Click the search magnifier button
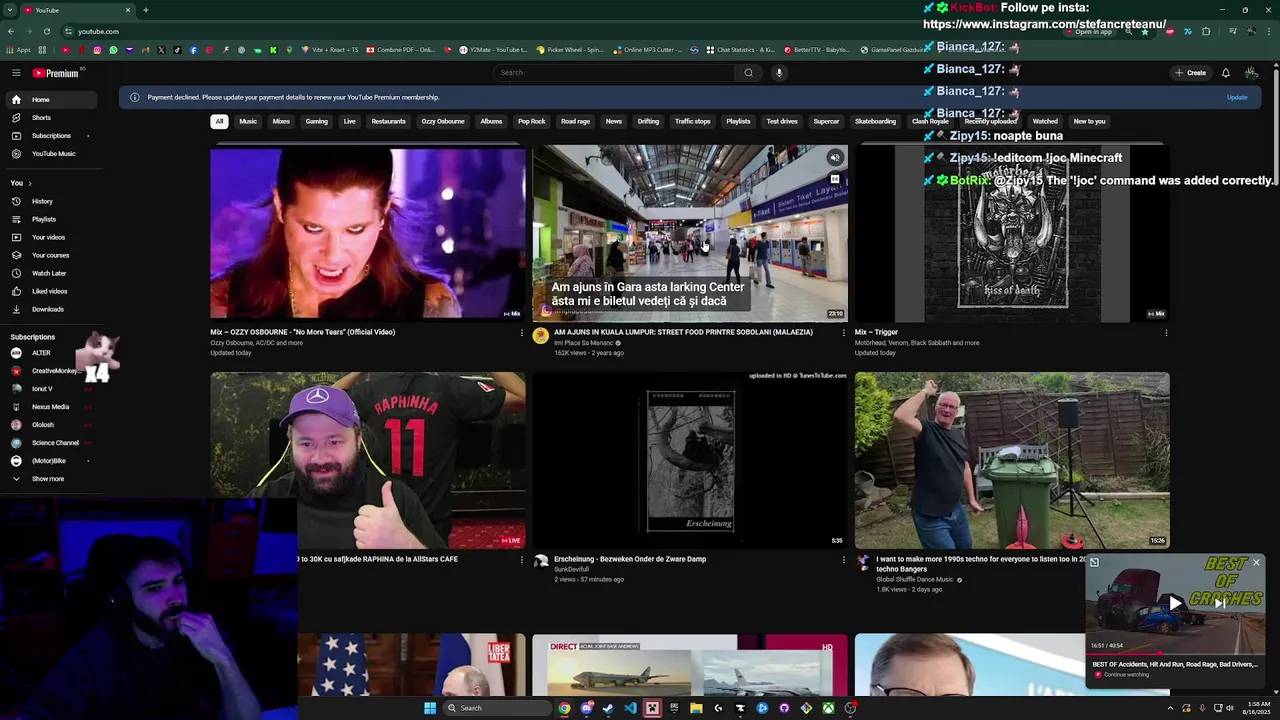1280x720 pixels. (748, 72)
